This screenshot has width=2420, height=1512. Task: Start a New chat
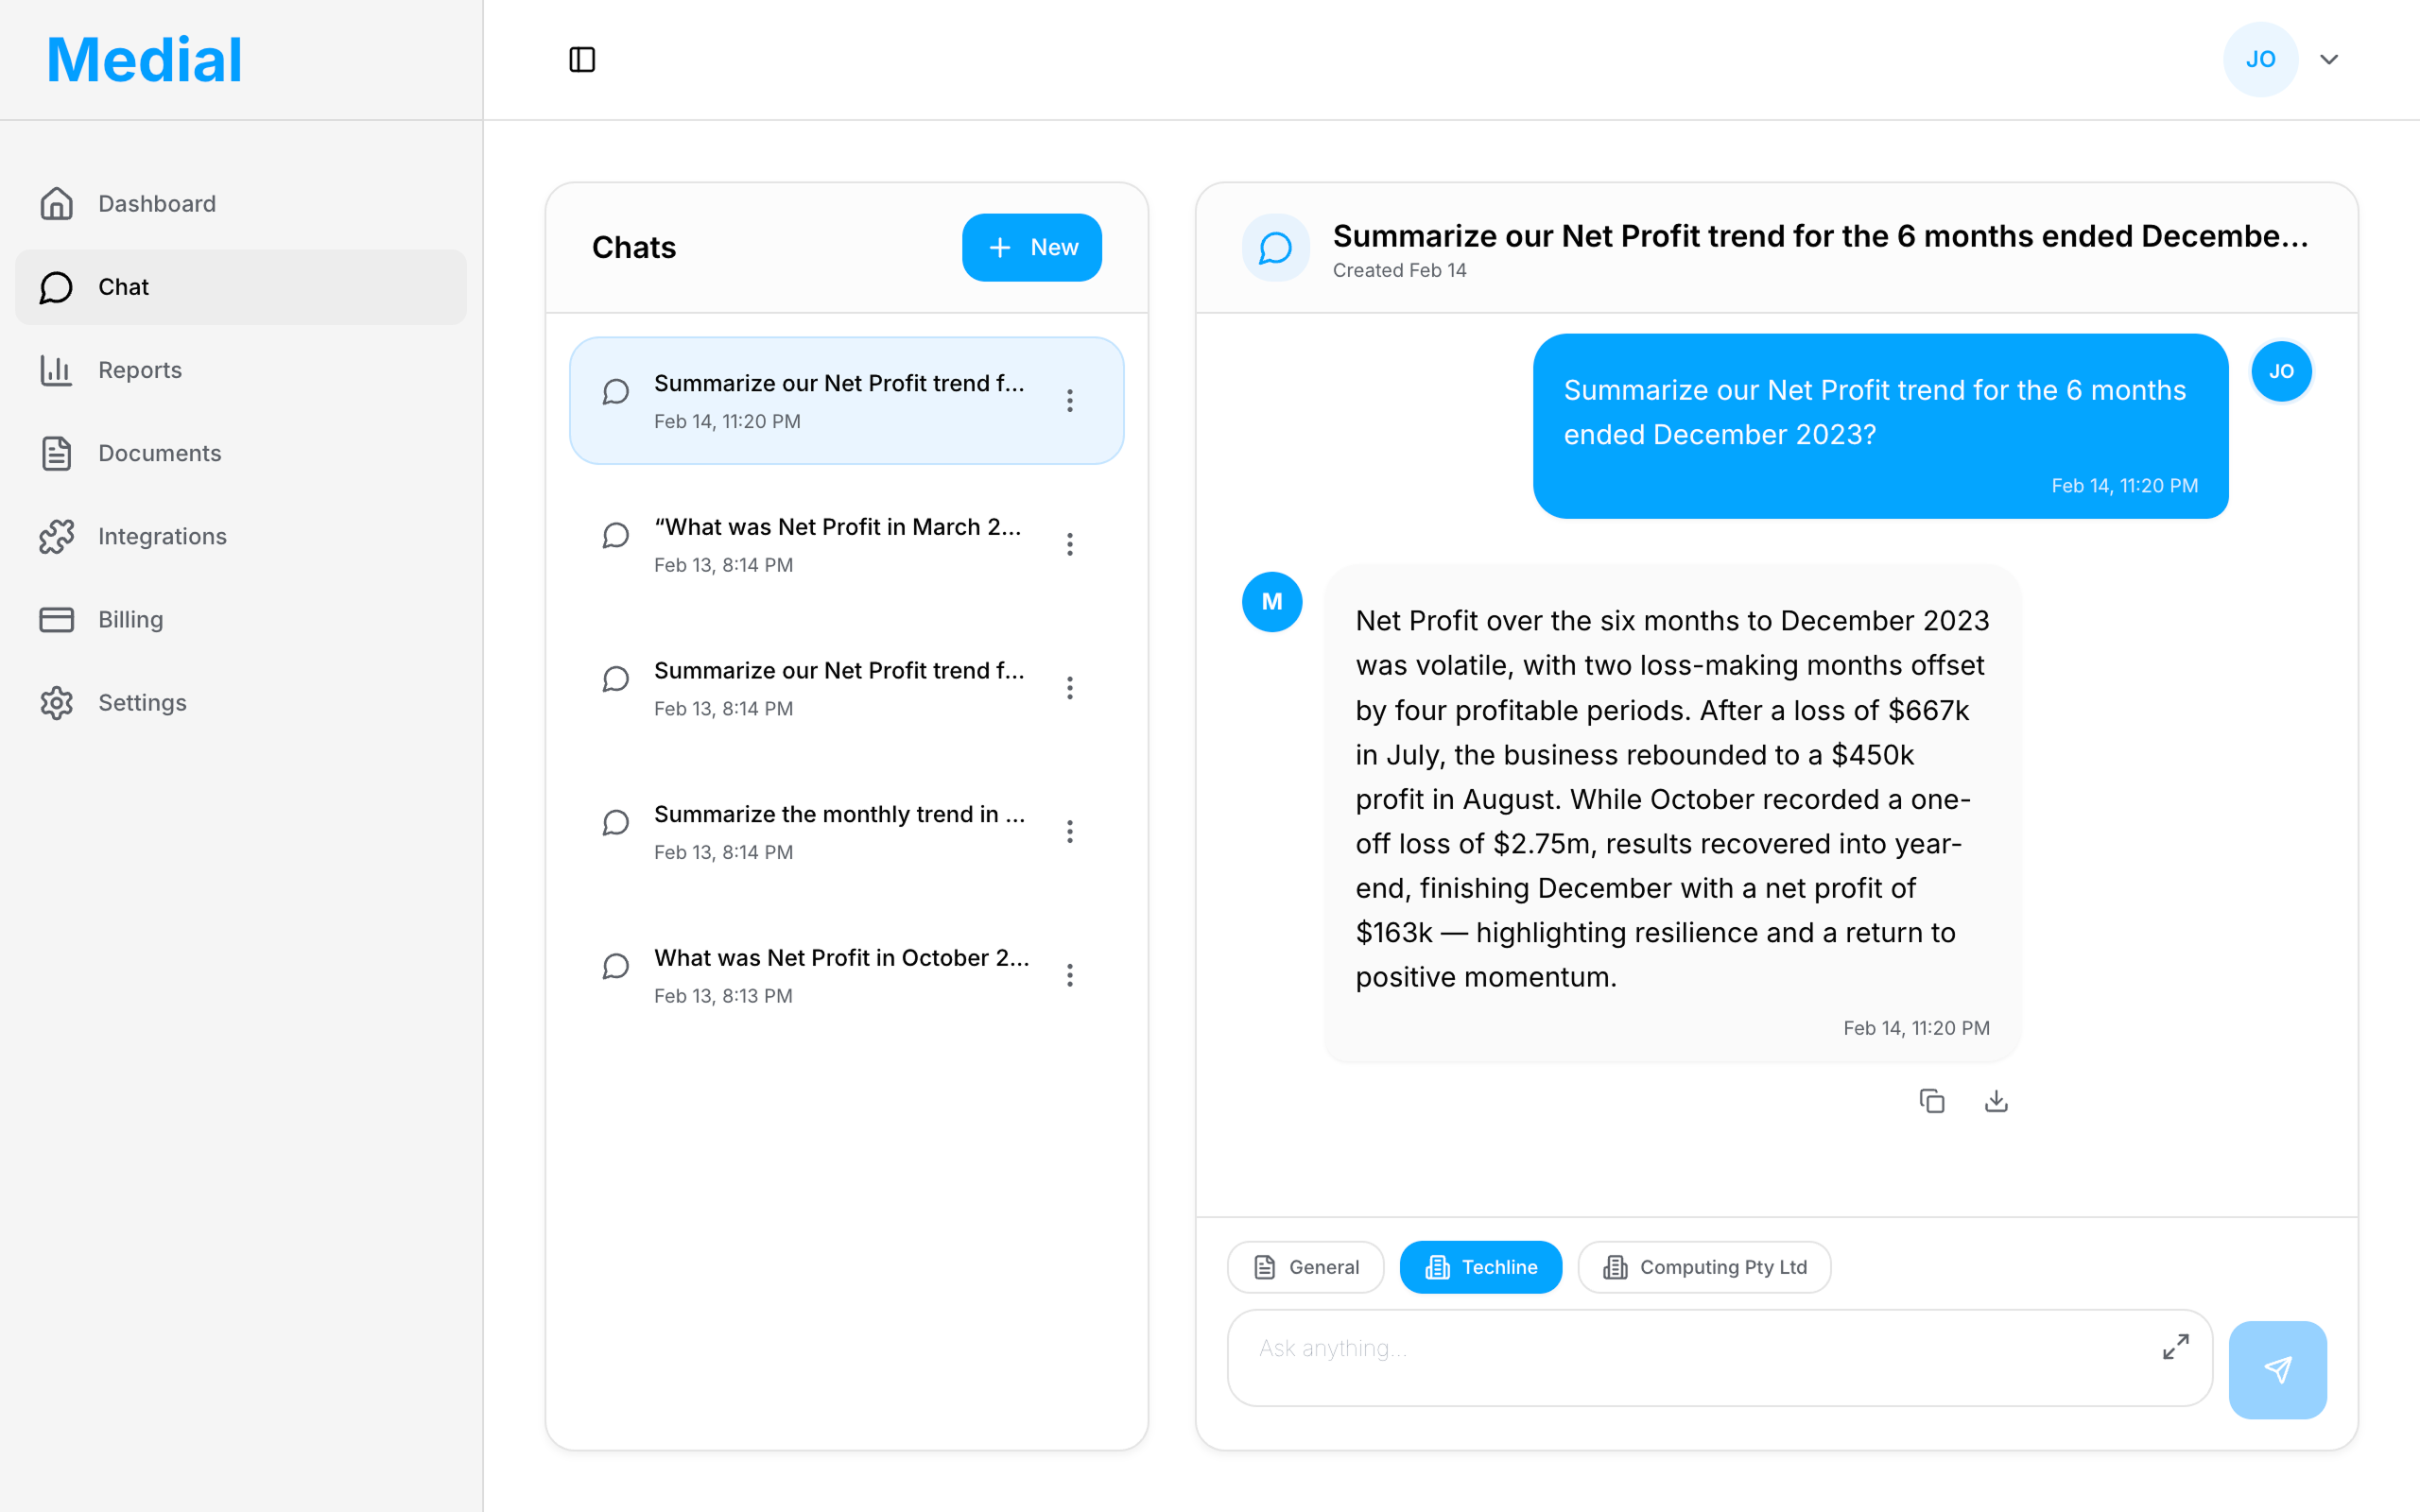[1031, 247]
